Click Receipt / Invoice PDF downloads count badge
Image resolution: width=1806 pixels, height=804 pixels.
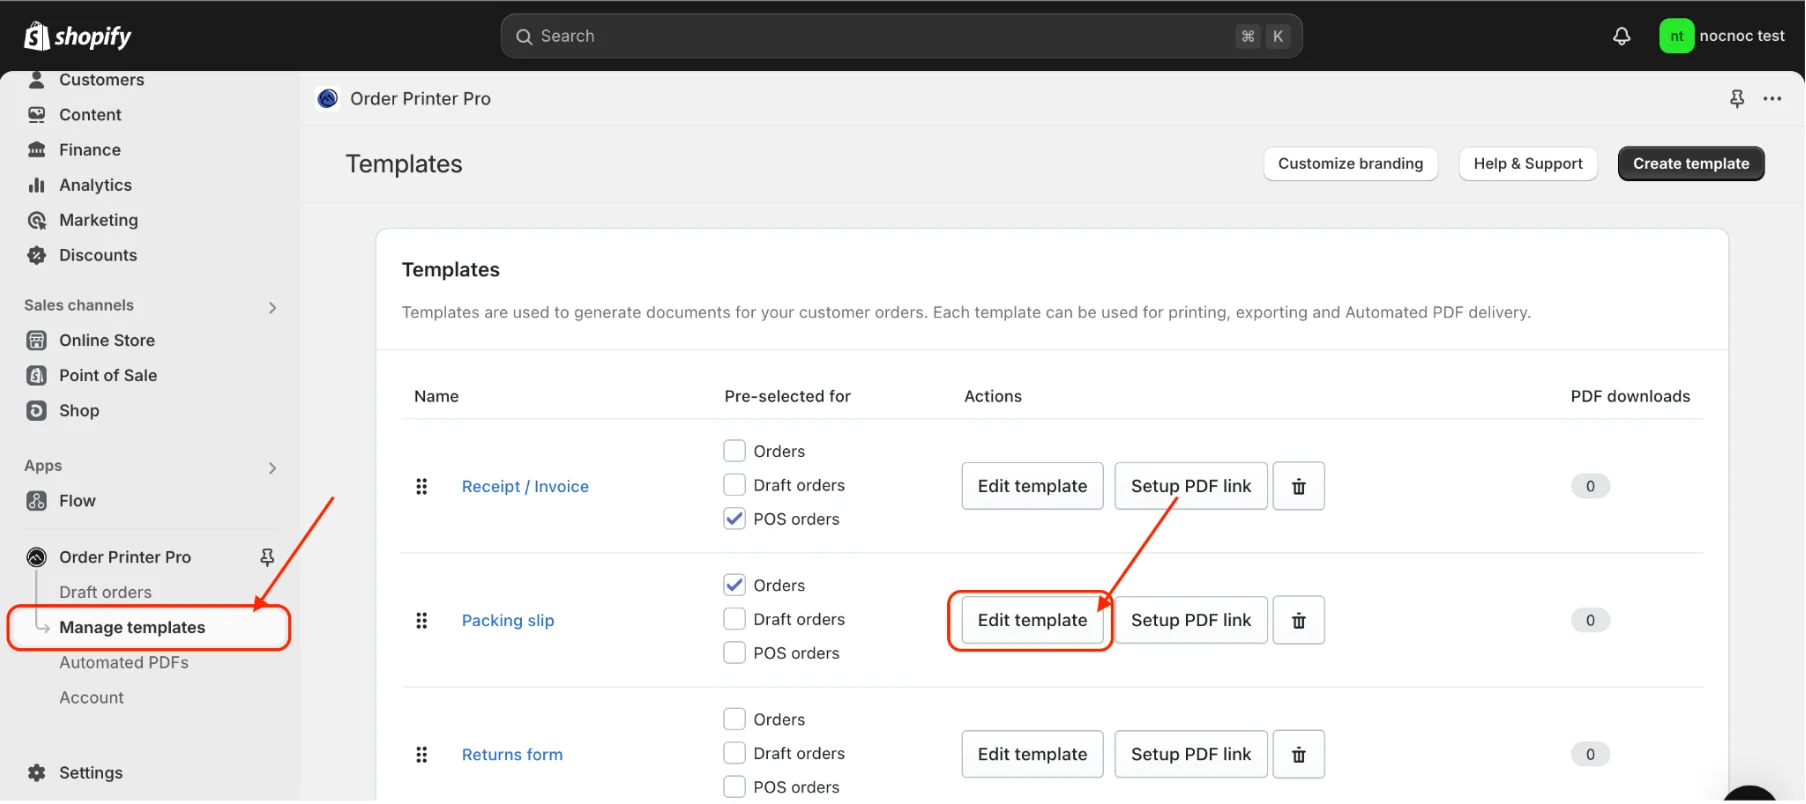1590,487
